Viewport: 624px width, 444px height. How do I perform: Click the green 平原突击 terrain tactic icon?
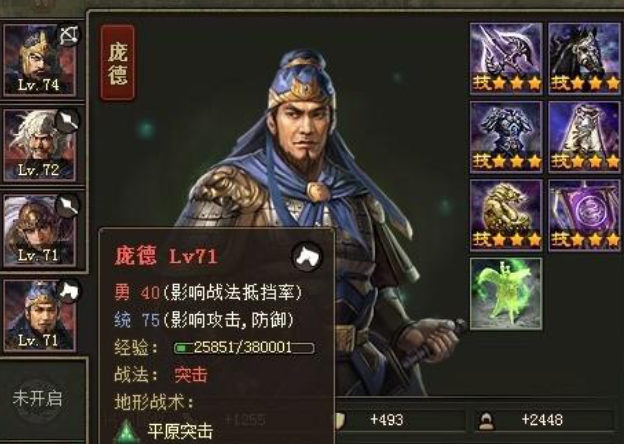click(127, 432)
